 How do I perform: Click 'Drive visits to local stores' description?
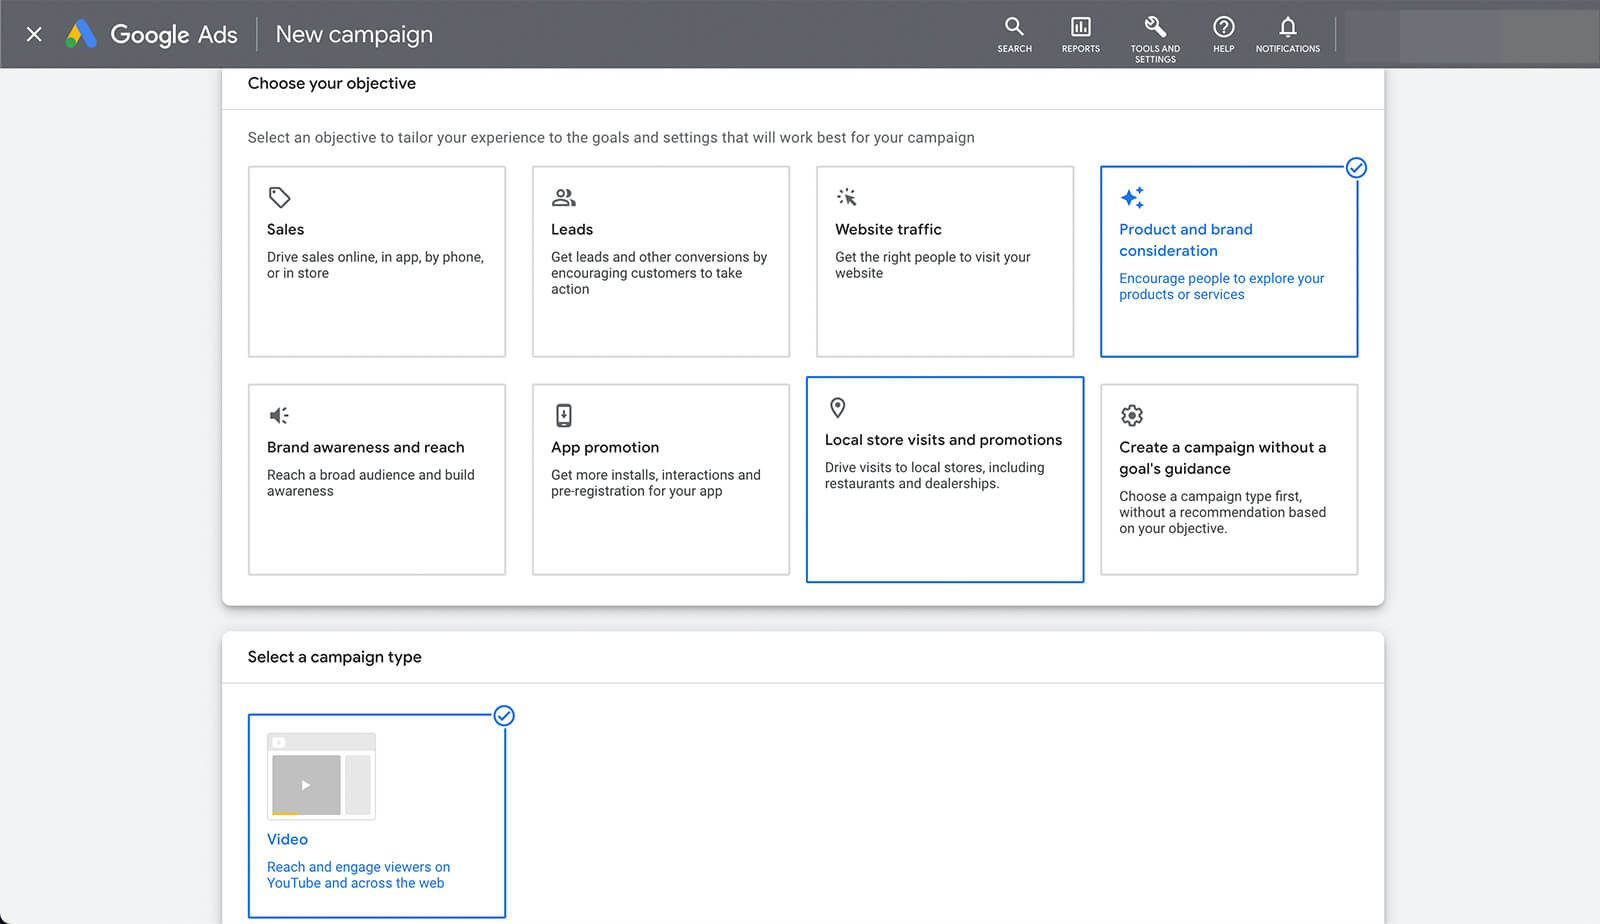coord(934,475)
